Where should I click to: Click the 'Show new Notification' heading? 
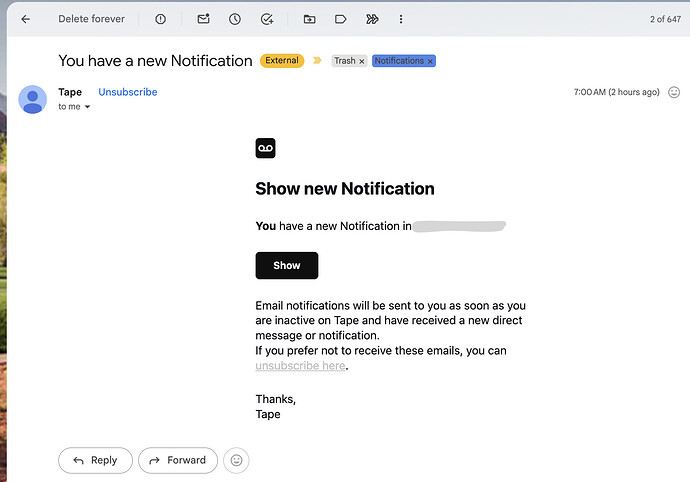pos(345,188)
